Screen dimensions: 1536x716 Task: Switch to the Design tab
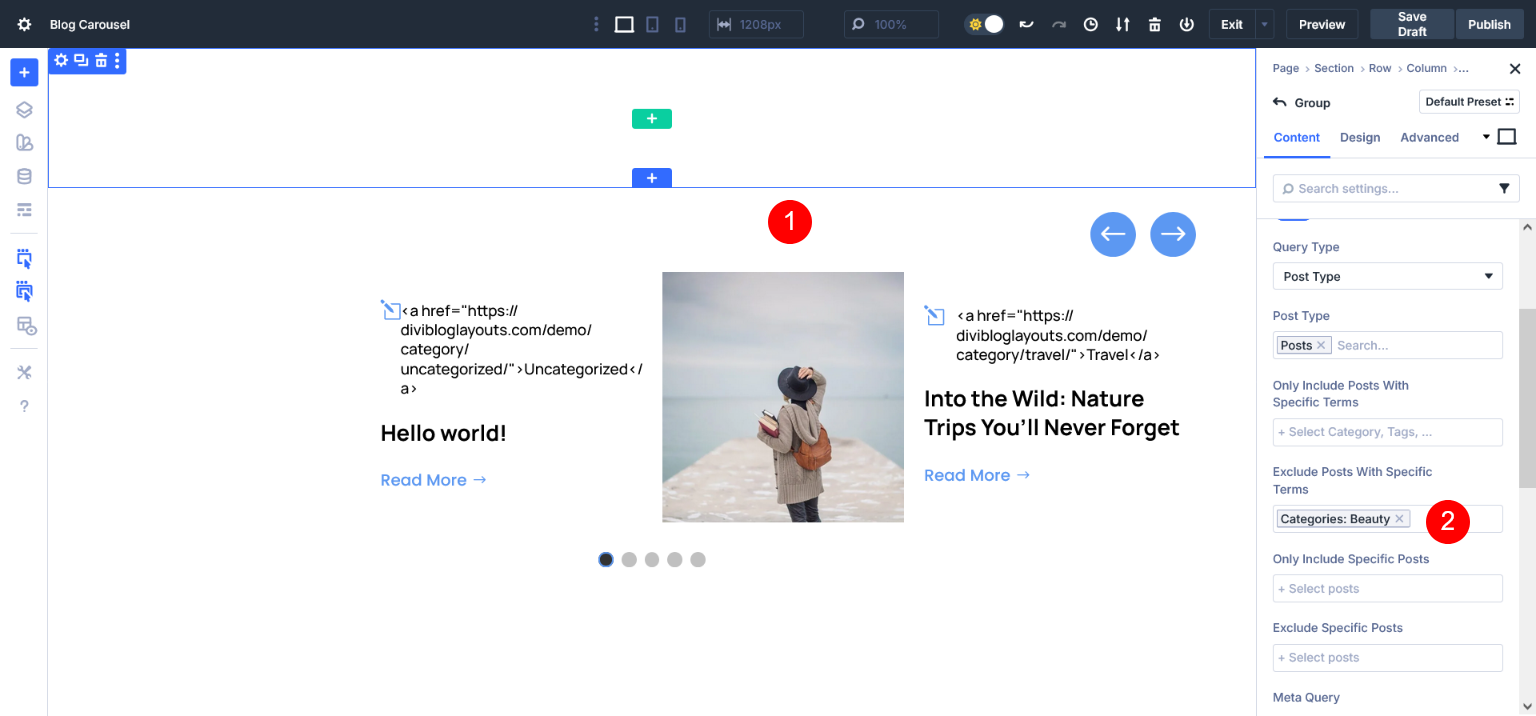[x=1360, y=137]
